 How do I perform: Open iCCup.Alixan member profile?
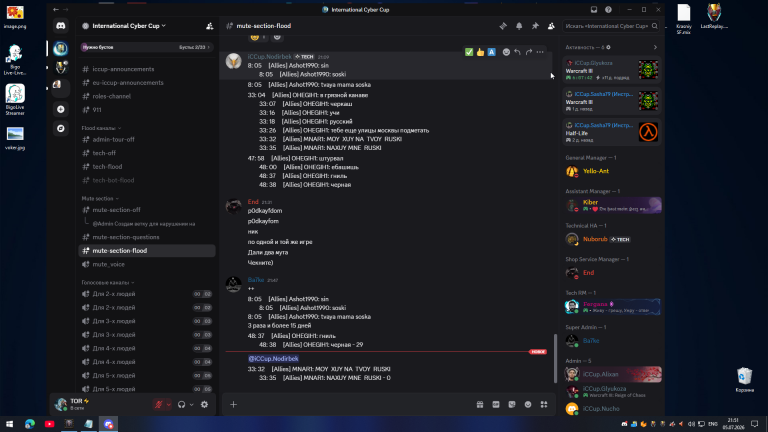(612, 374)
